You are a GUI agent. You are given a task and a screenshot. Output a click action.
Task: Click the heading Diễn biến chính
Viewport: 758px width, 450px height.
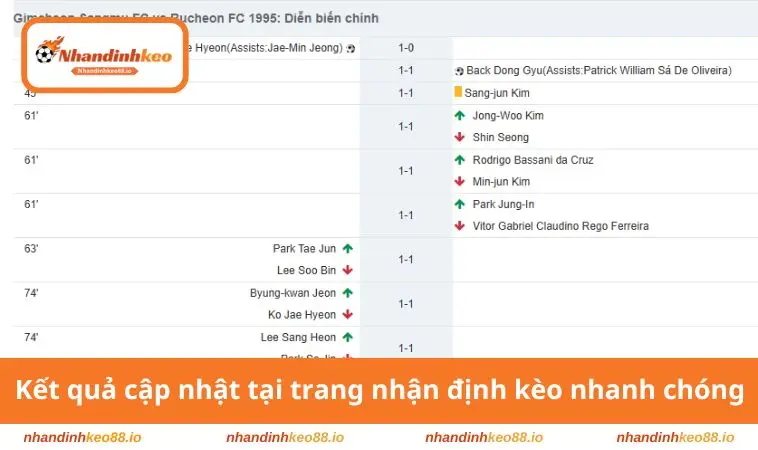coord(331,18)
